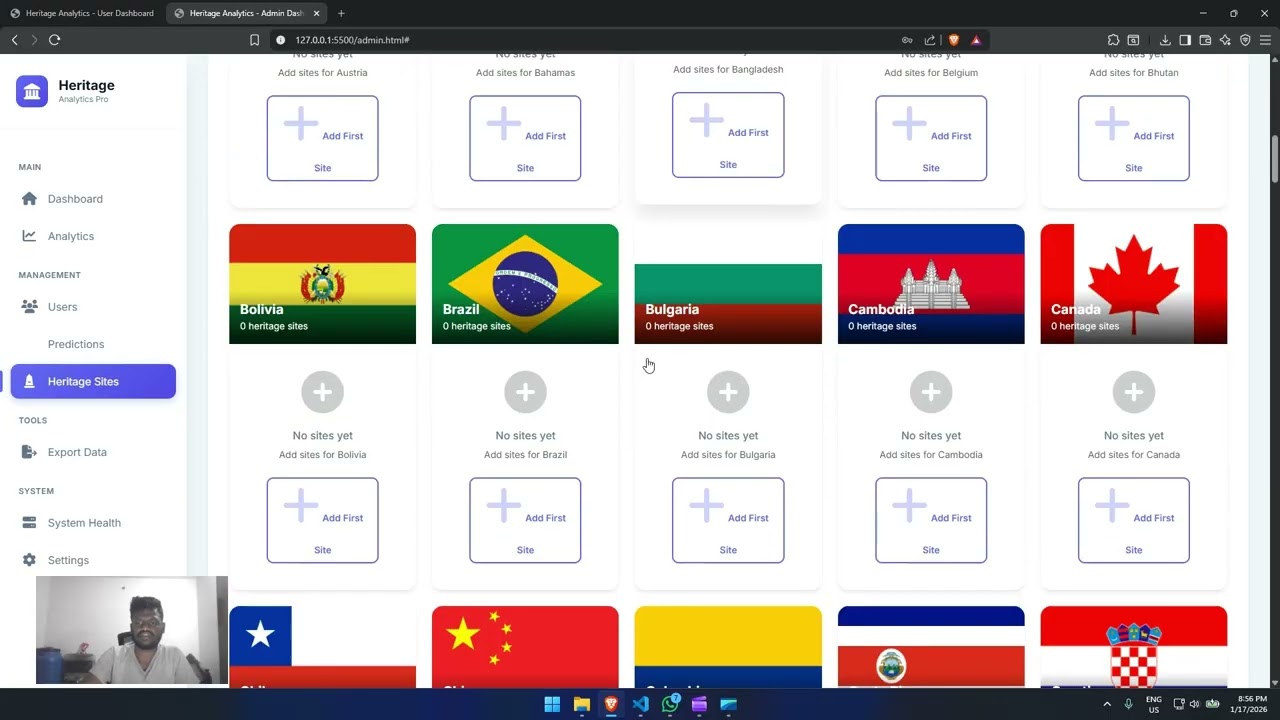
Task: Open Dashboard from the sidebar
Action: [x=93, y=199]
